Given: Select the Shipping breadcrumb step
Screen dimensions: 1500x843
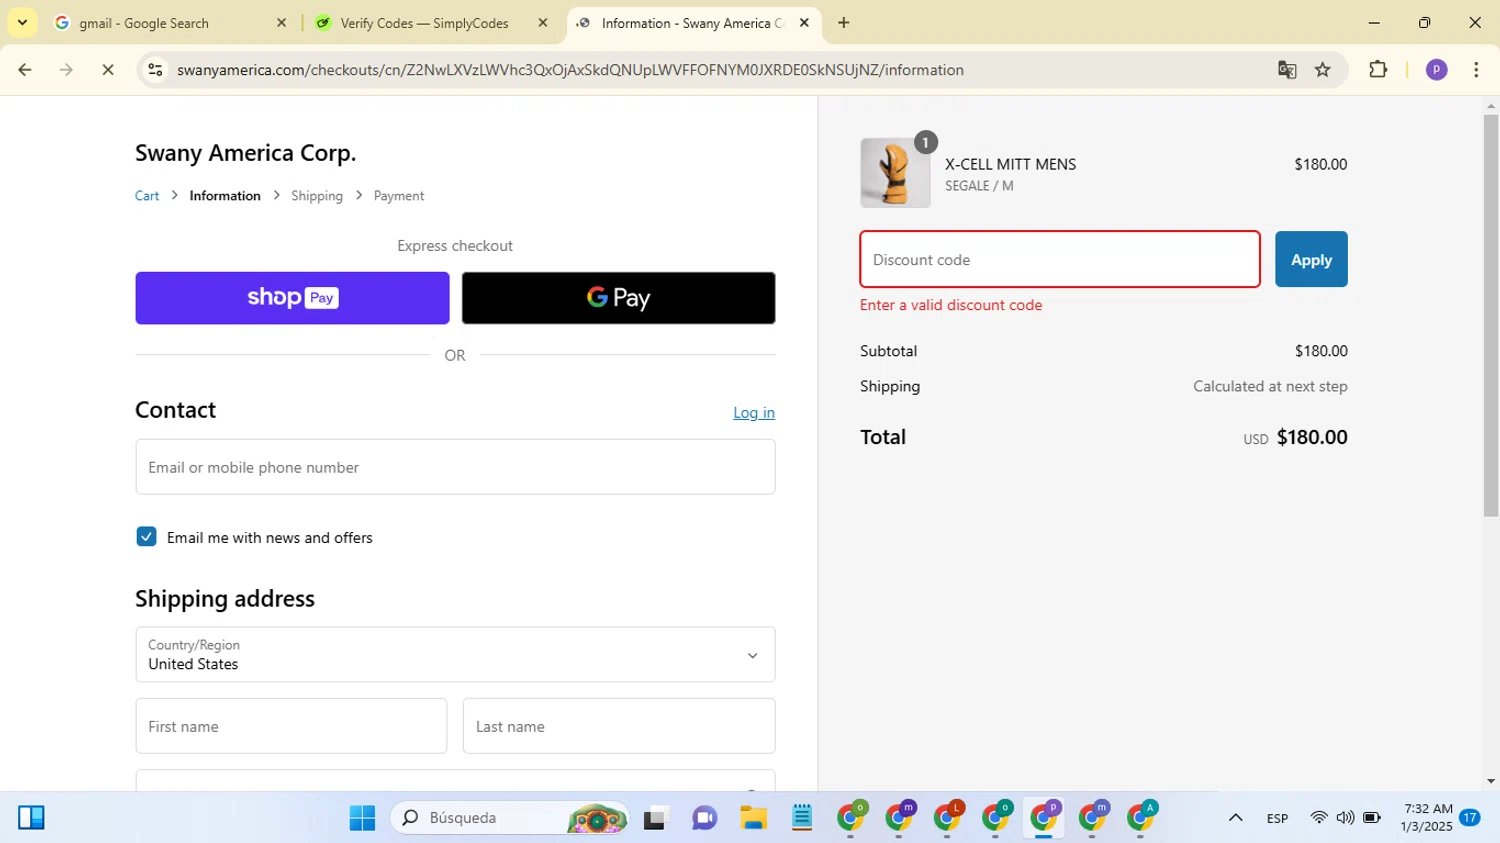Looking at the screenshot, I should click(317, 196).
